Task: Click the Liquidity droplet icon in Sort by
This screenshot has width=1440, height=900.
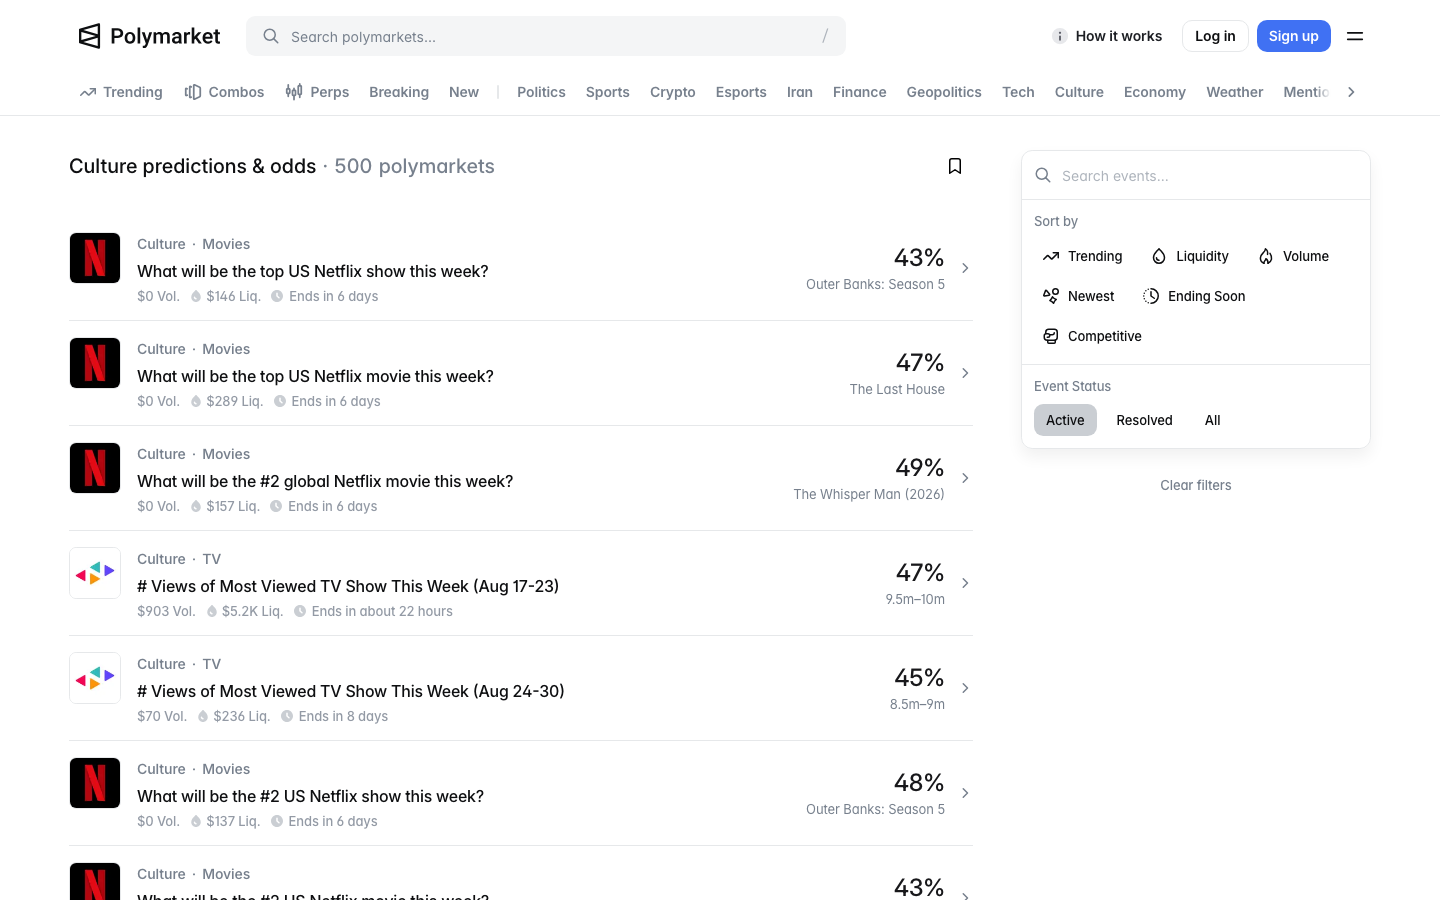Action: 1159,256
